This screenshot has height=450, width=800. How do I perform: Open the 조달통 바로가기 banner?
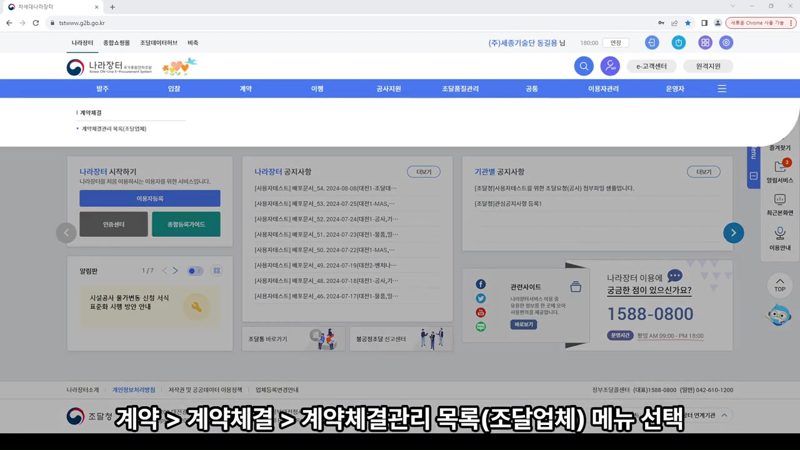(294, 339)
